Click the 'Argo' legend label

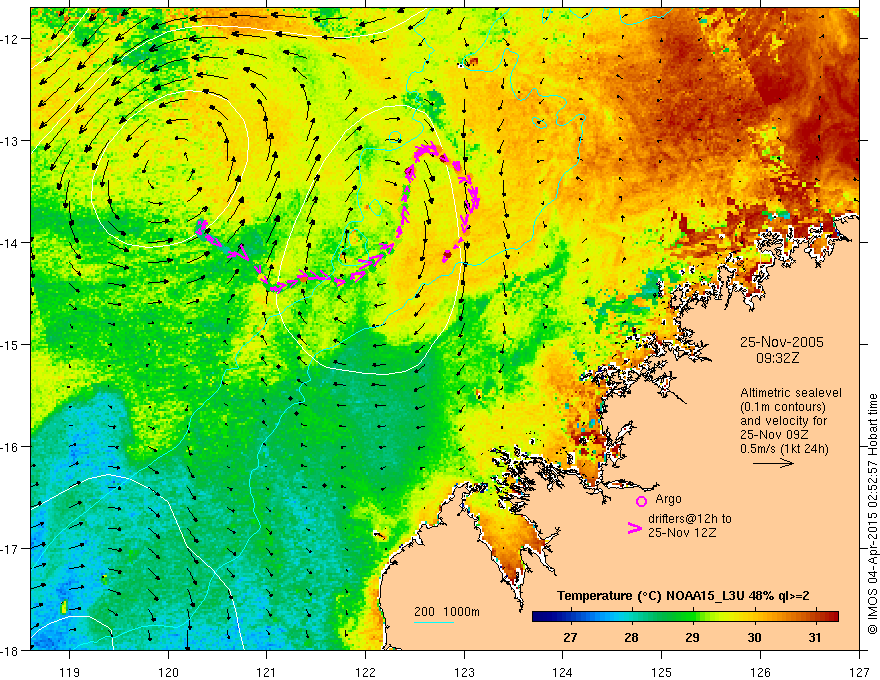[668, 499]
